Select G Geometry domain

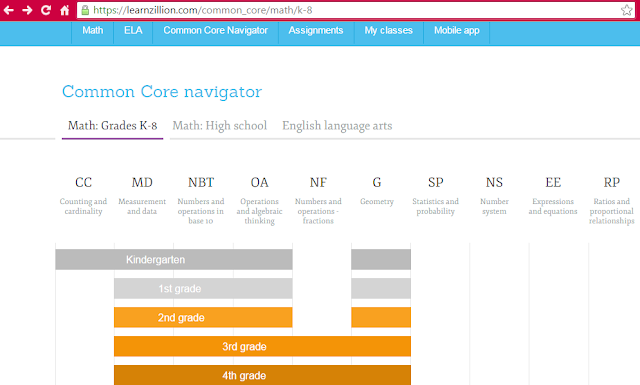pyautogui.click(x=377, y=191)
